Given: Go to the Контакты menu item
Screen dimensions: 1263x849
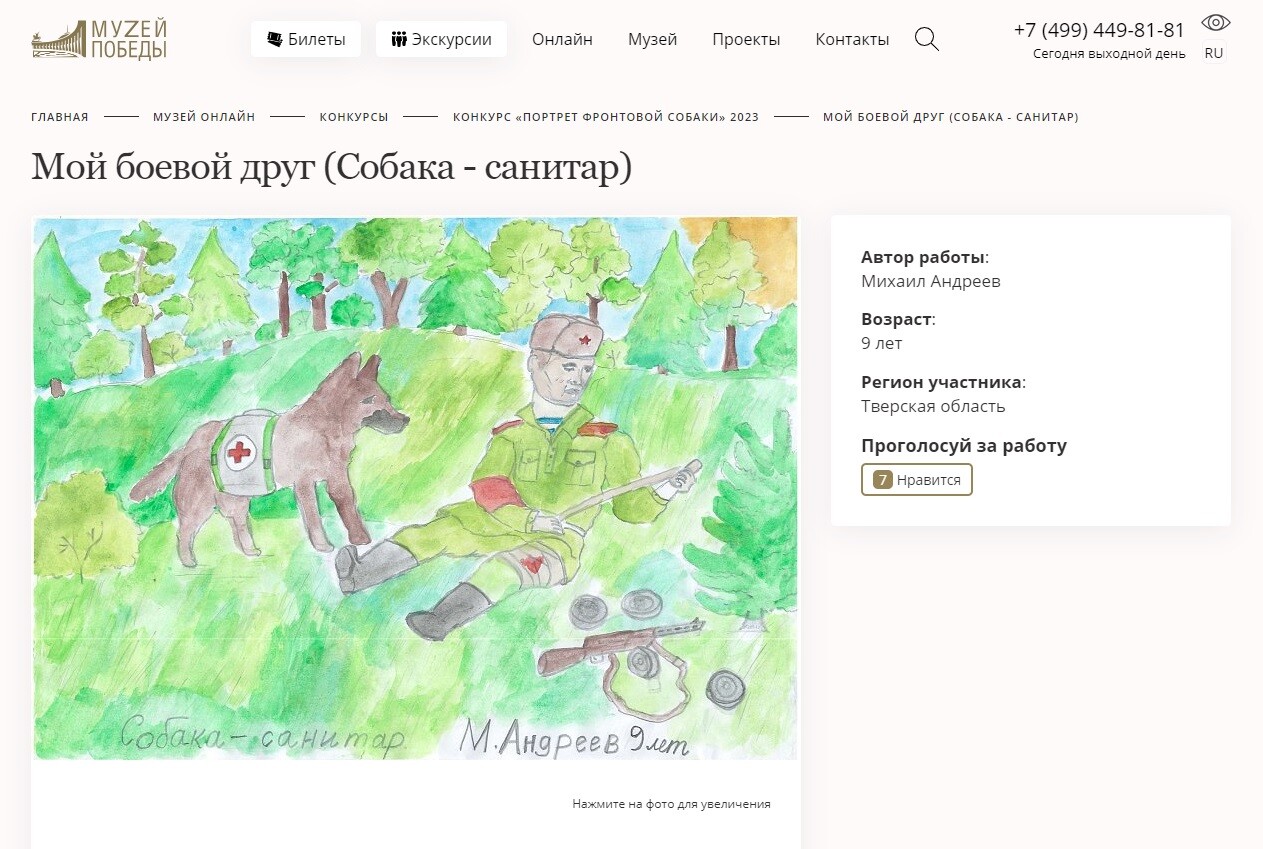Looking at the screenshot, I should (852, 39).
